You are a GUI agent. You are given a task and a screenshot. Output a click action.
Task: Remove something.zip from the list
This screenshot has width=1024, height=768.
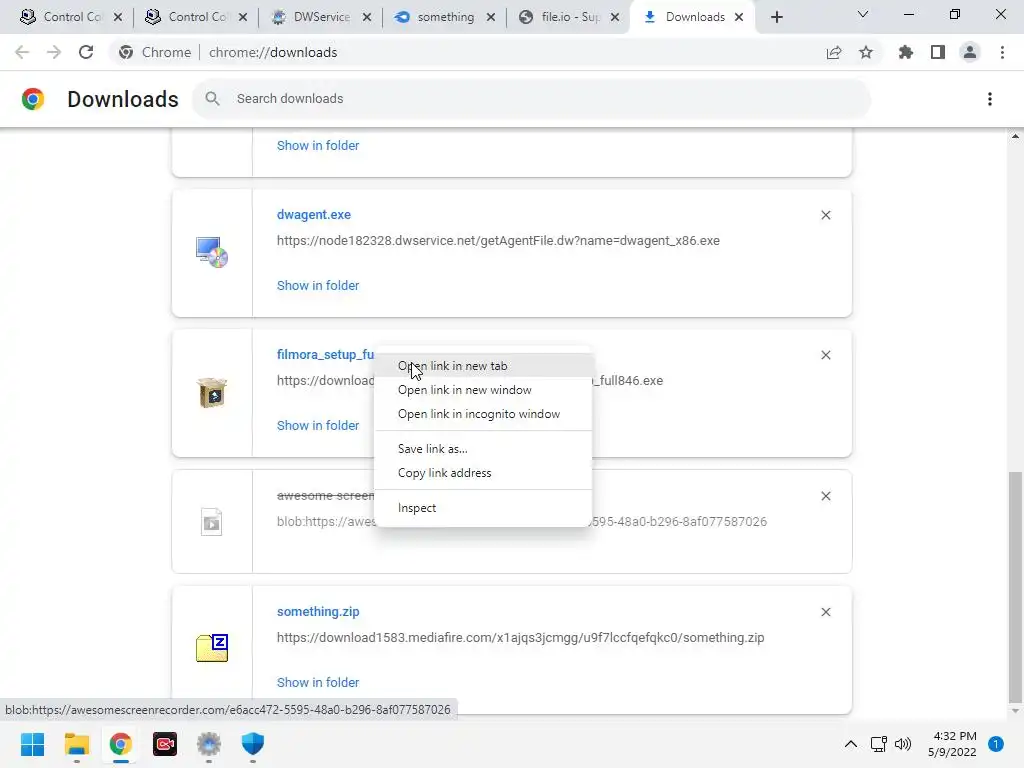[x=825, y=612]
